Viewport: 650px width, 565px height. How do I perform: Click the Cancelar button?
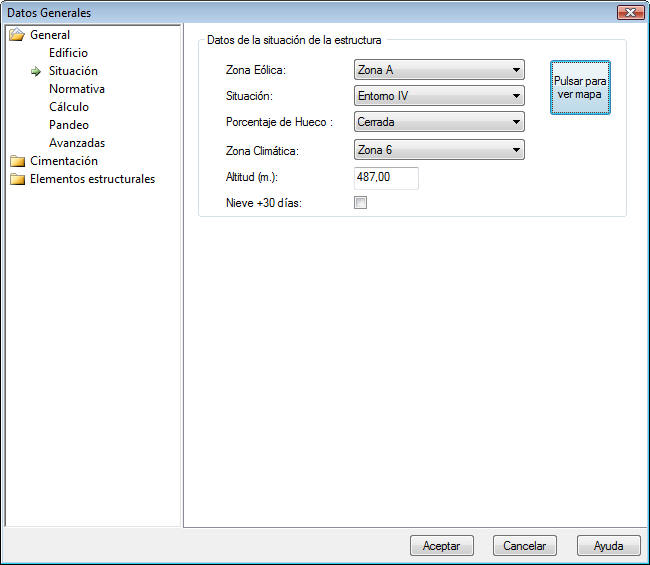tap(524, 546)
